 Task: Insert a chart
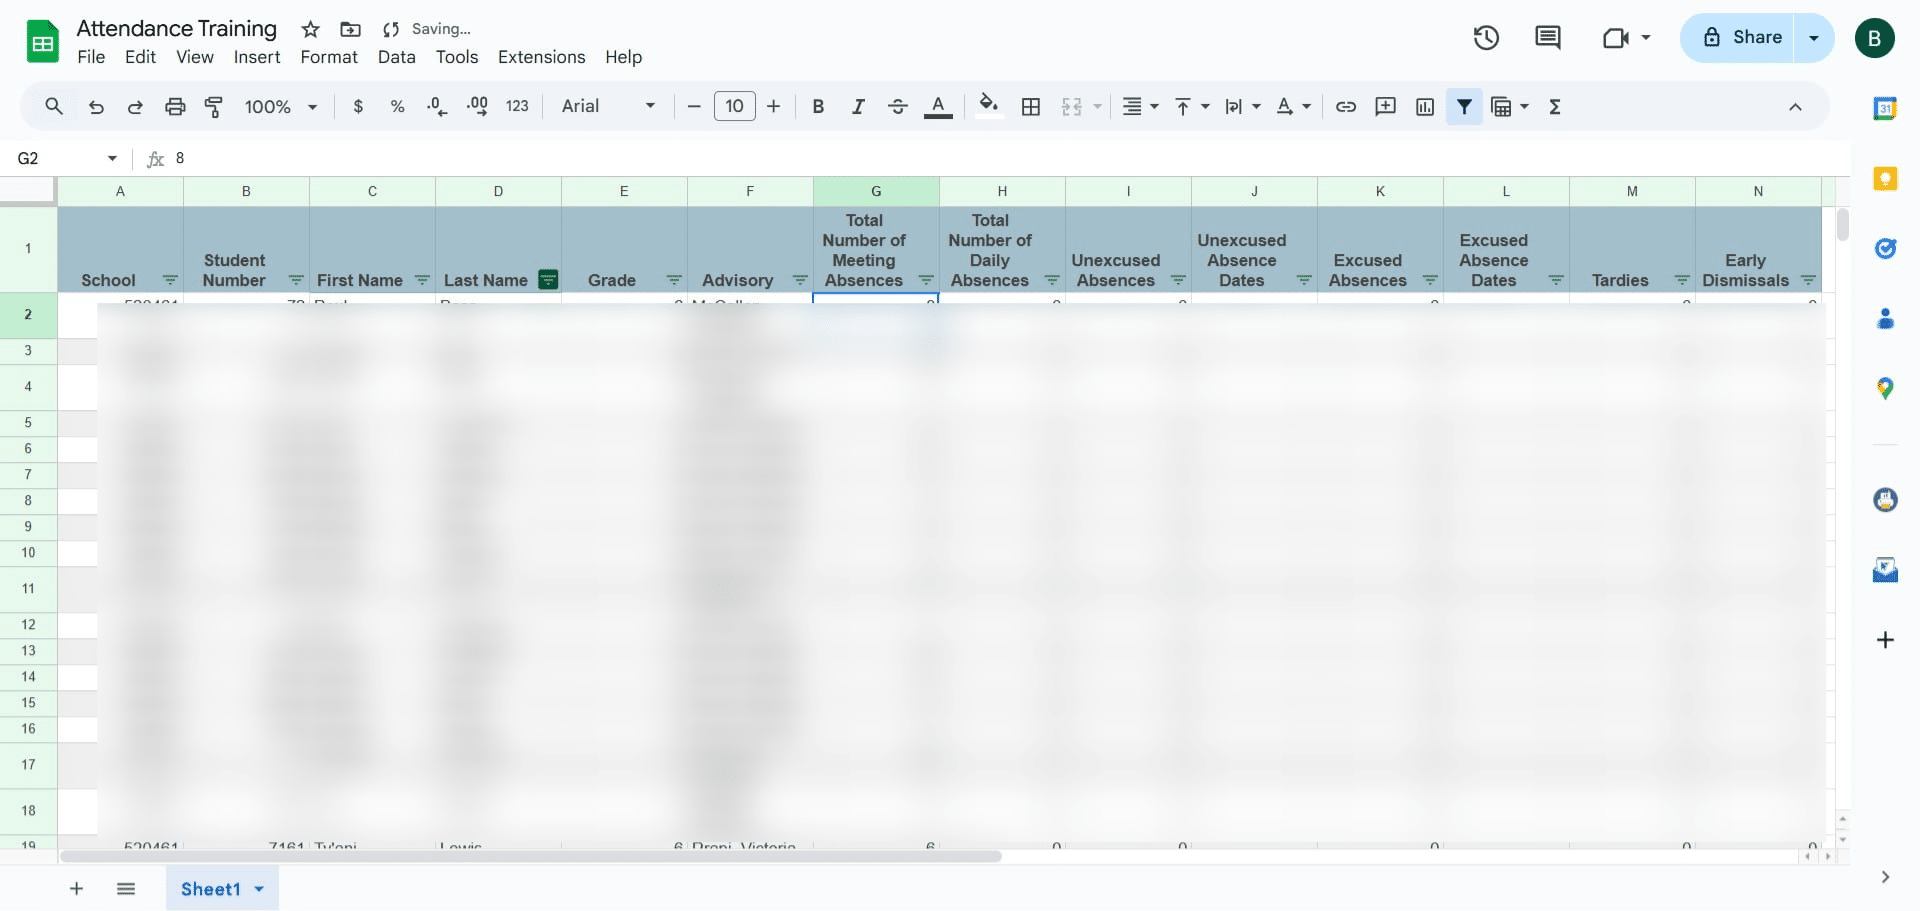1425,106
